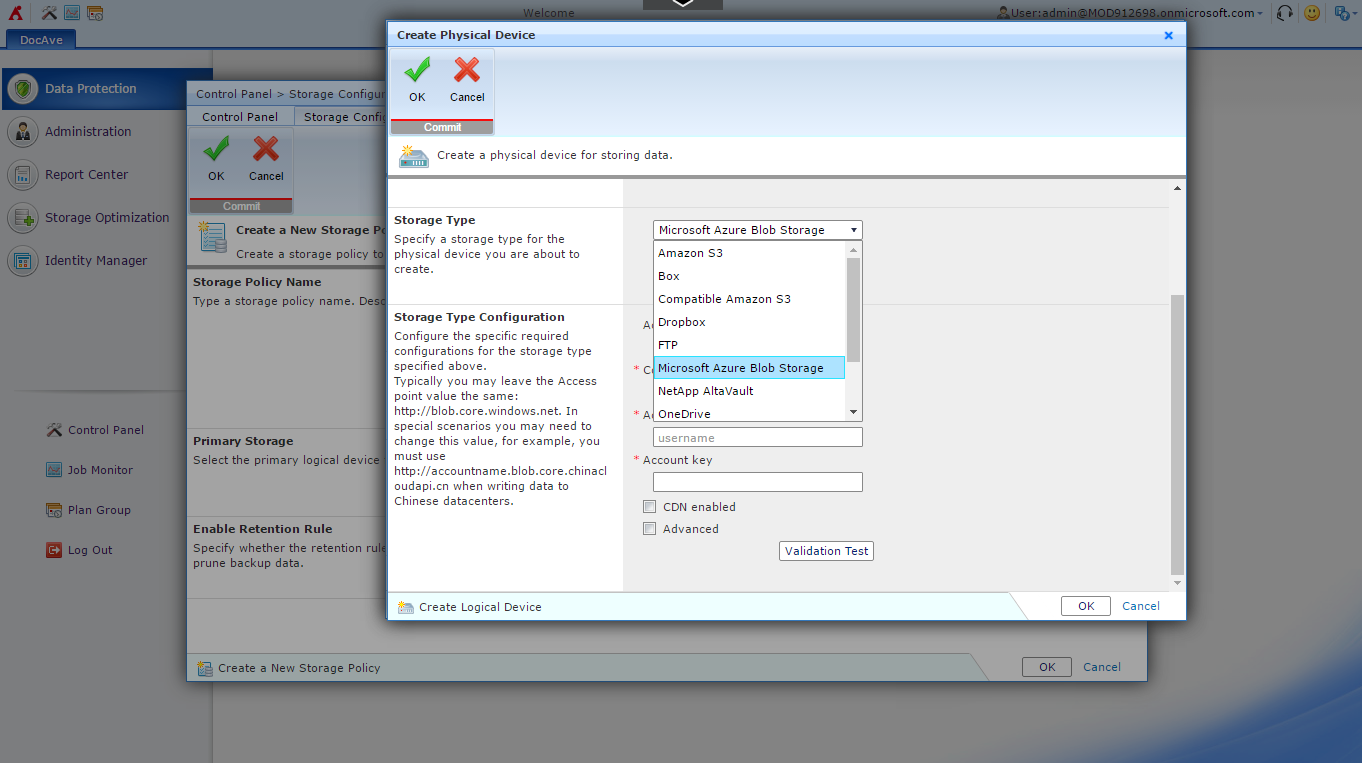Open the Control Panel tab in back window
This screenshot has height=763, width=1362.
(x=240, y=117)
